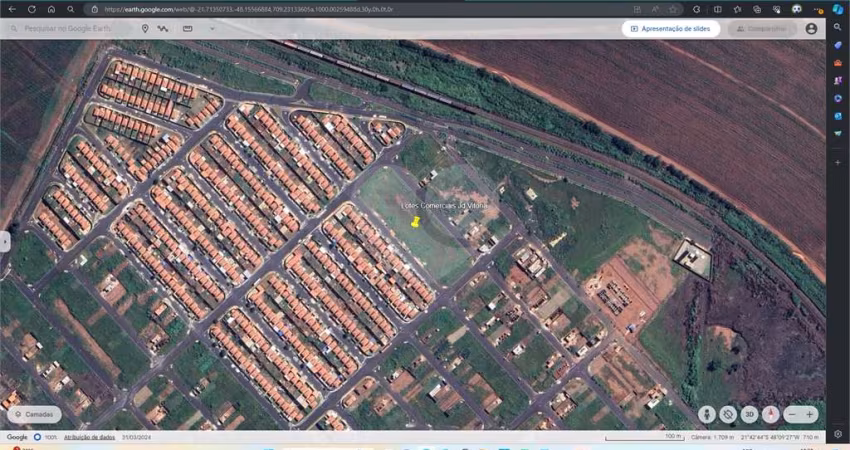Expand the toolbar dropdown arrow beside ruler
The width and height of the screenshot is (850, 450).
click(212, 28)
